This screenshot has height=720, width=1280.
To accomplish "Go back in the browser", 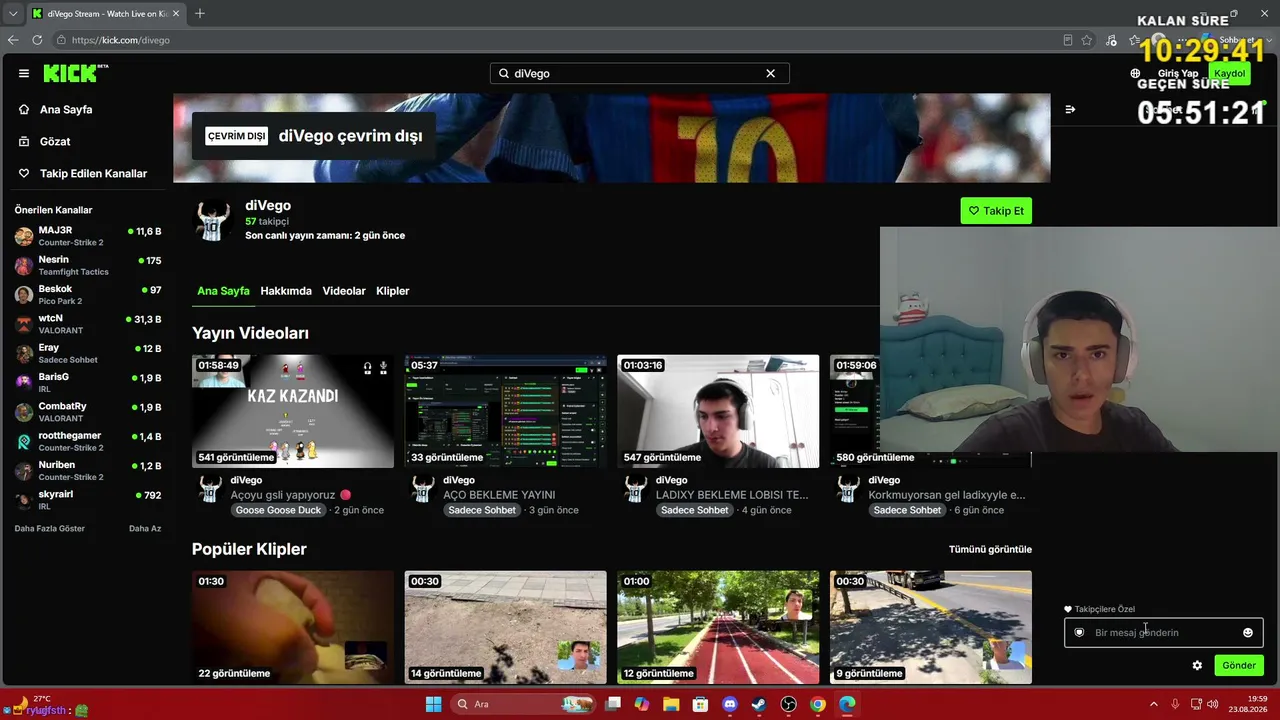I will click(13, 40).
